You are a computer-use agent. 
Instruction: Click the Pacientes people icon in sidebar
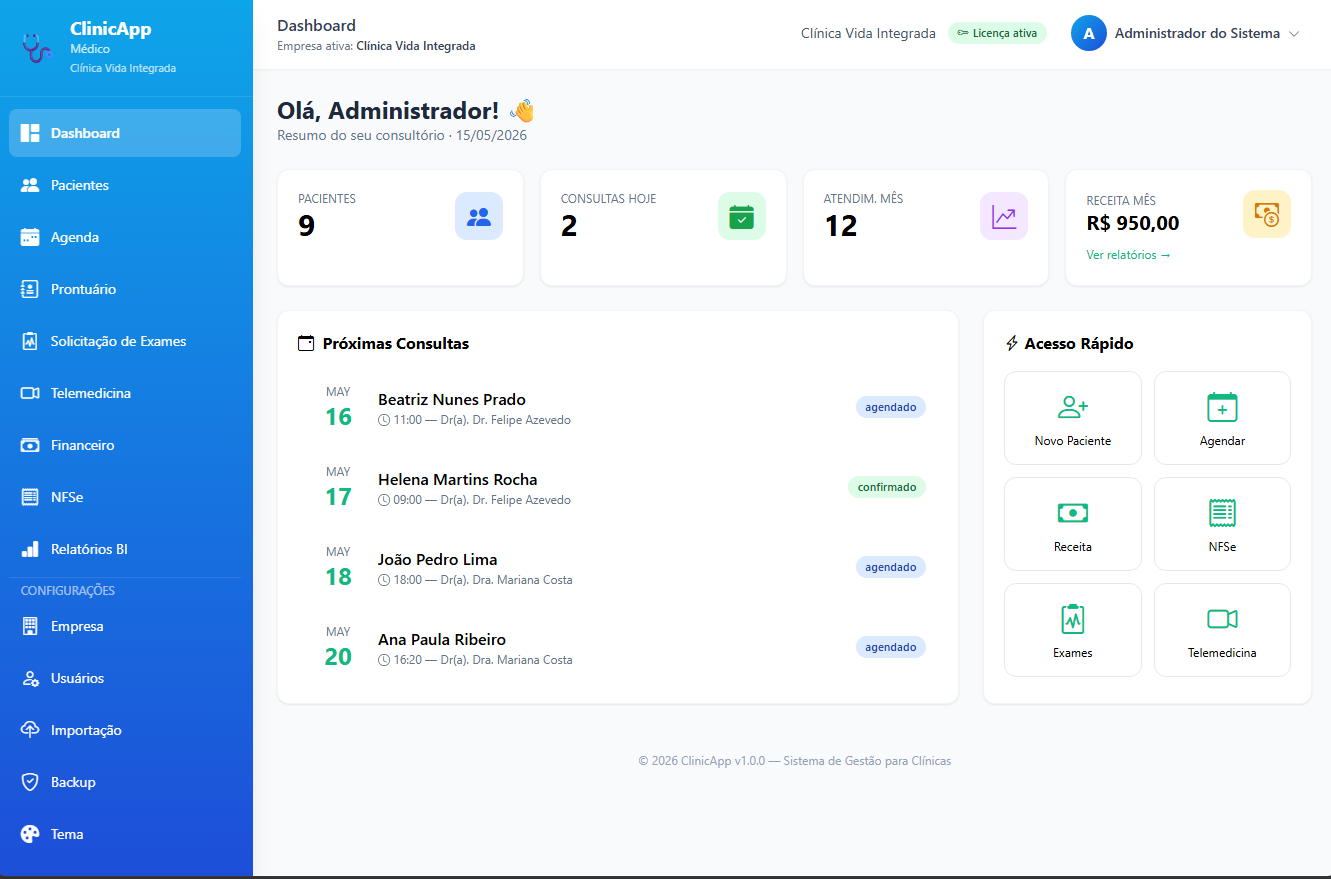point(30,185)
